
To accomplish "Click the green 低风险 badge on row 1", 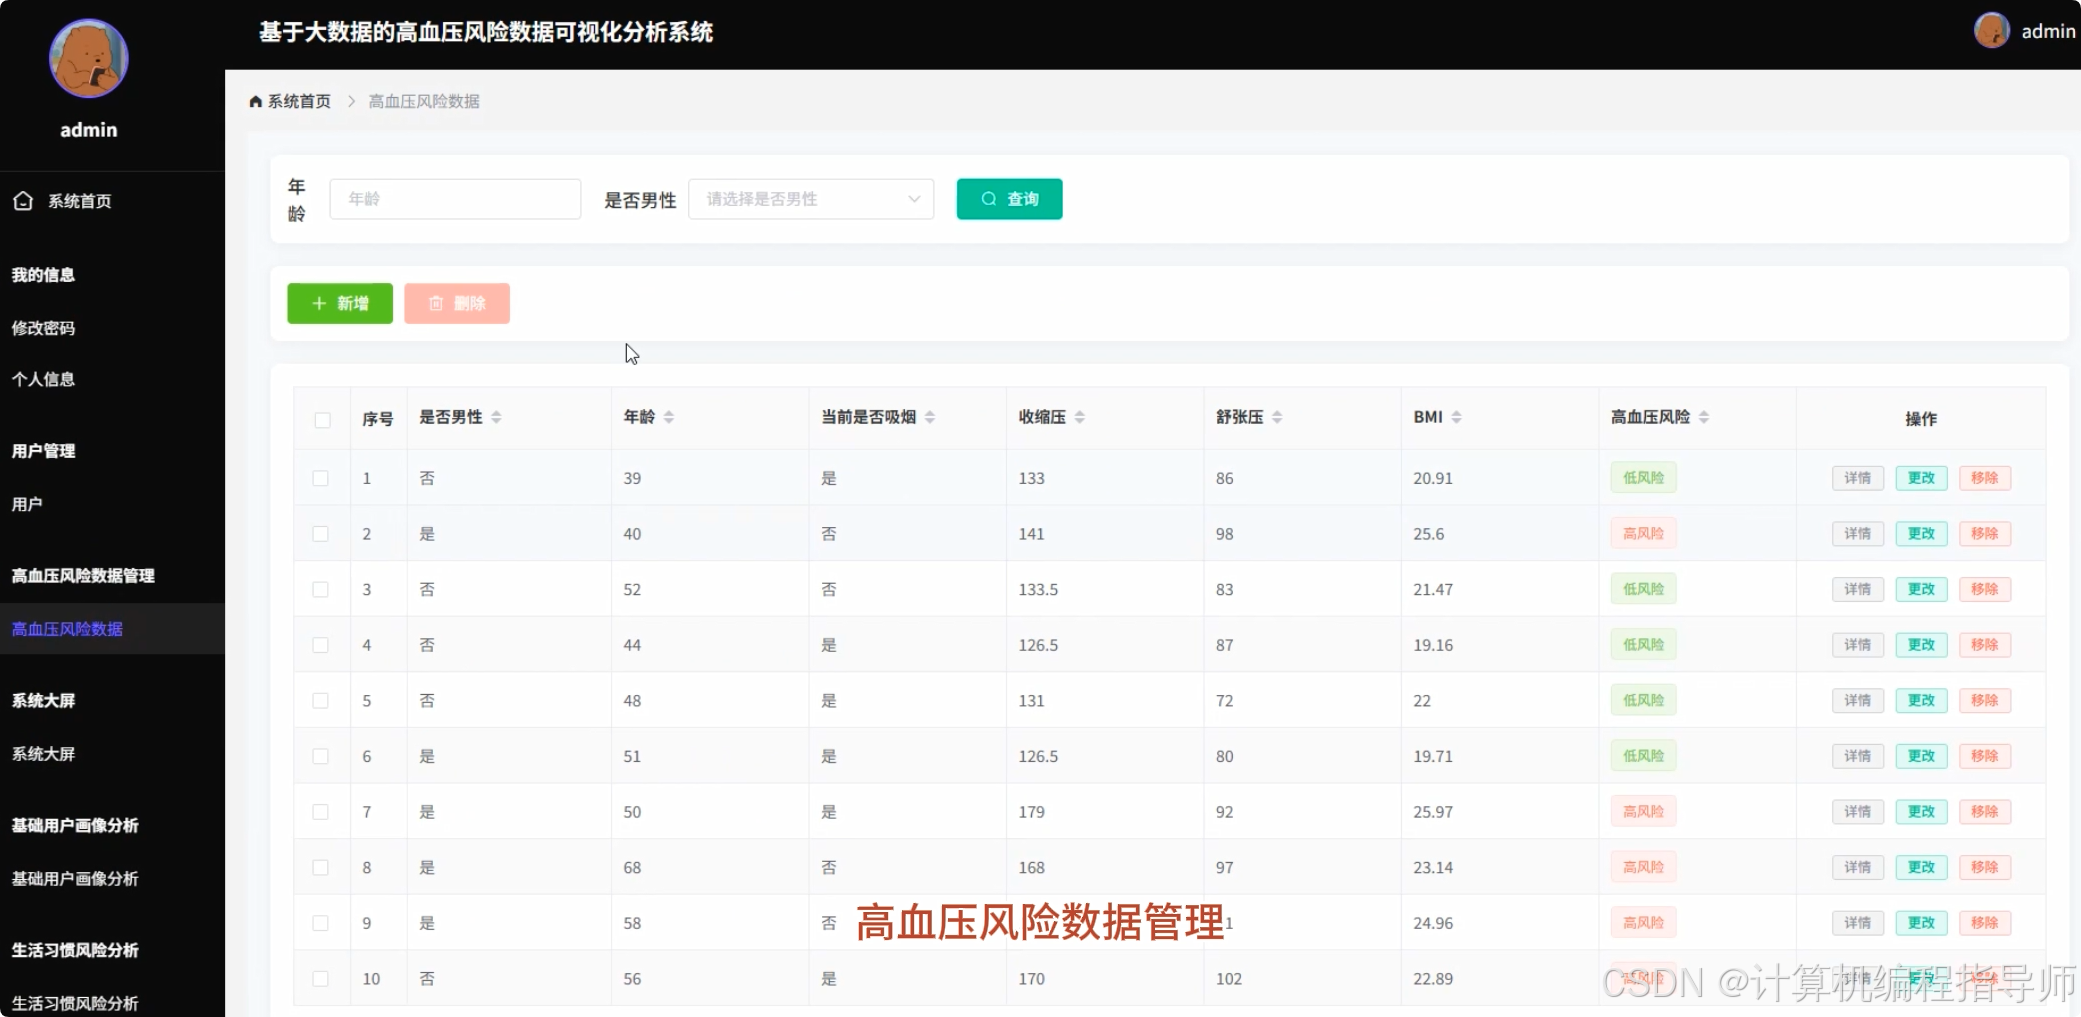I will [x=1642, y=478].
